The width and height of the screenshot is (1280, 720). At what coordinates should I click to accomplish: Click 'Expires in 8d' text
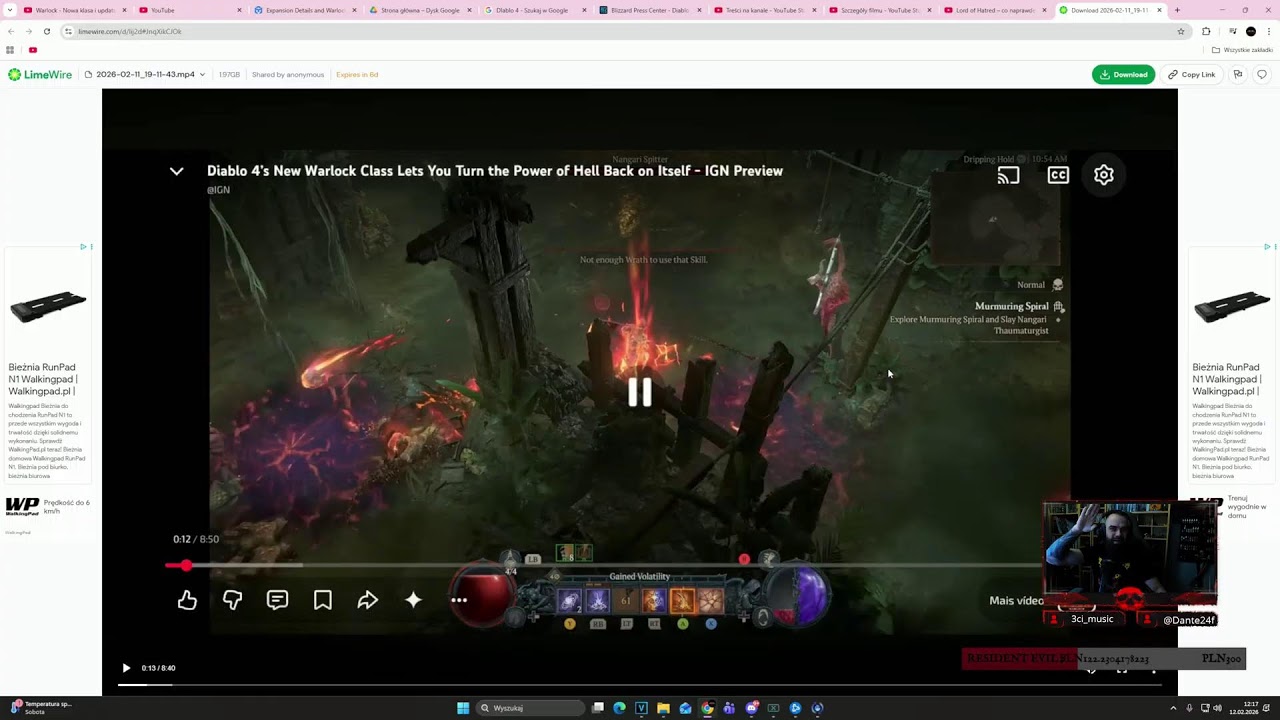357,74
